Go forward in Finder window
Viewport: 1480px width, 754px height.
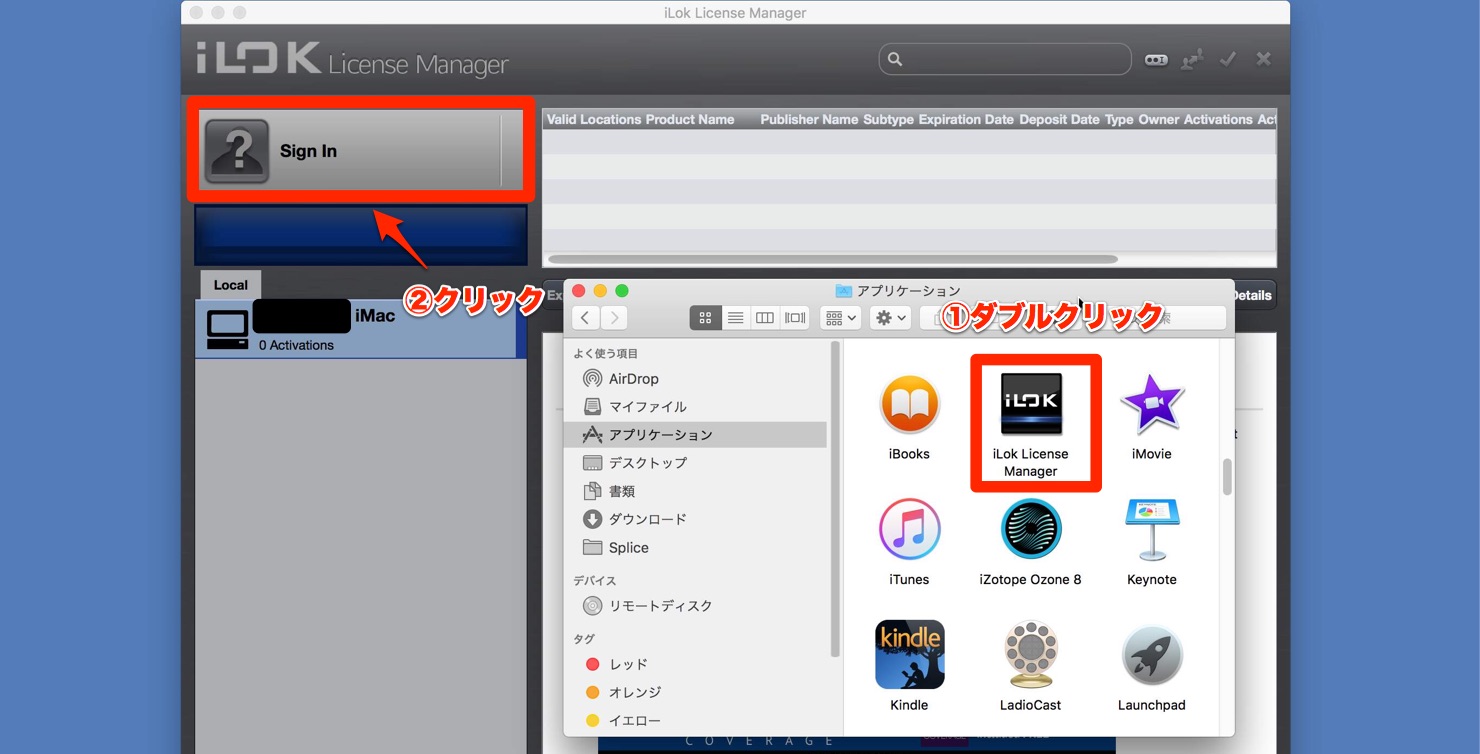(613, 318)
